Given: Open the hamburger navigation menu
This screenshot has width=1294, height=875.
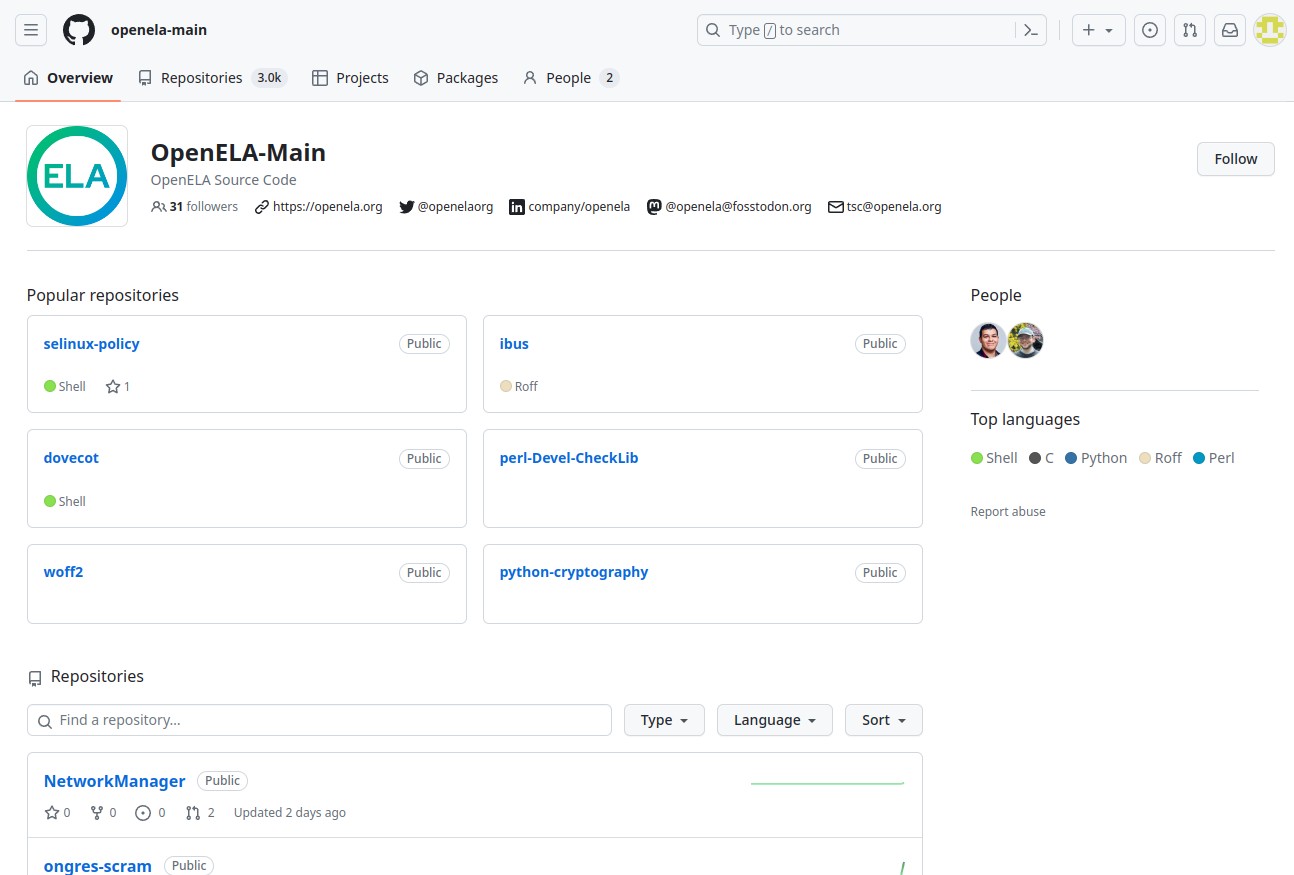Looking at the screenshot, I should [31, 30].
